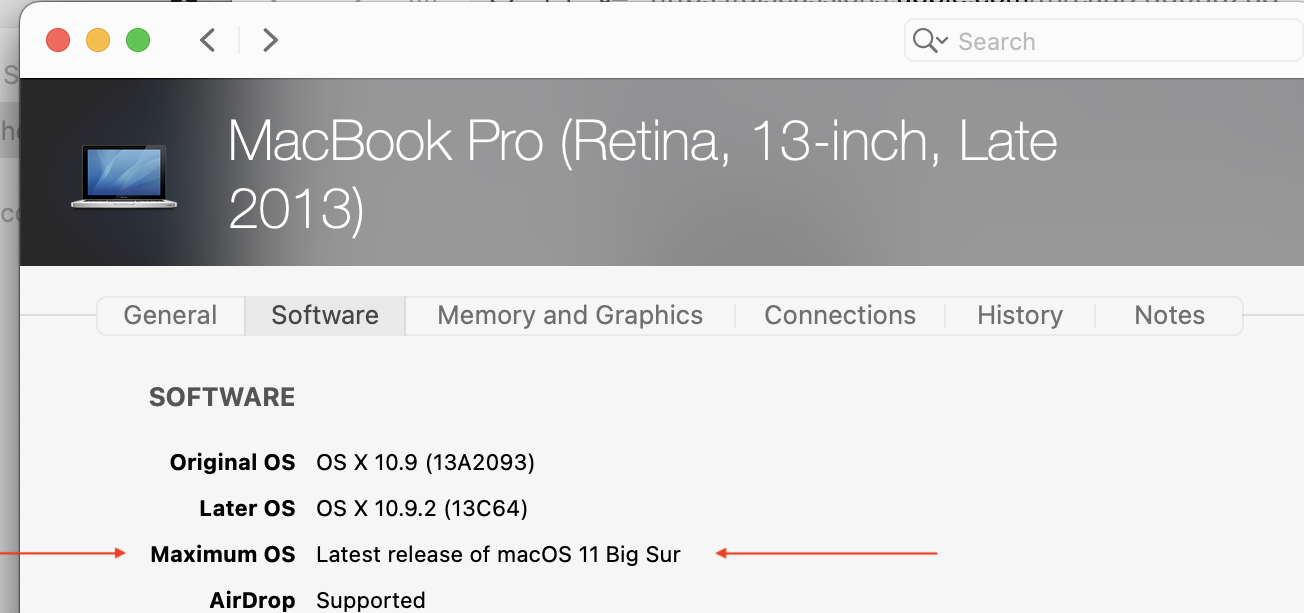Show the Connections tab
The height and width of the screenshot is (613, 1304).
840,316
